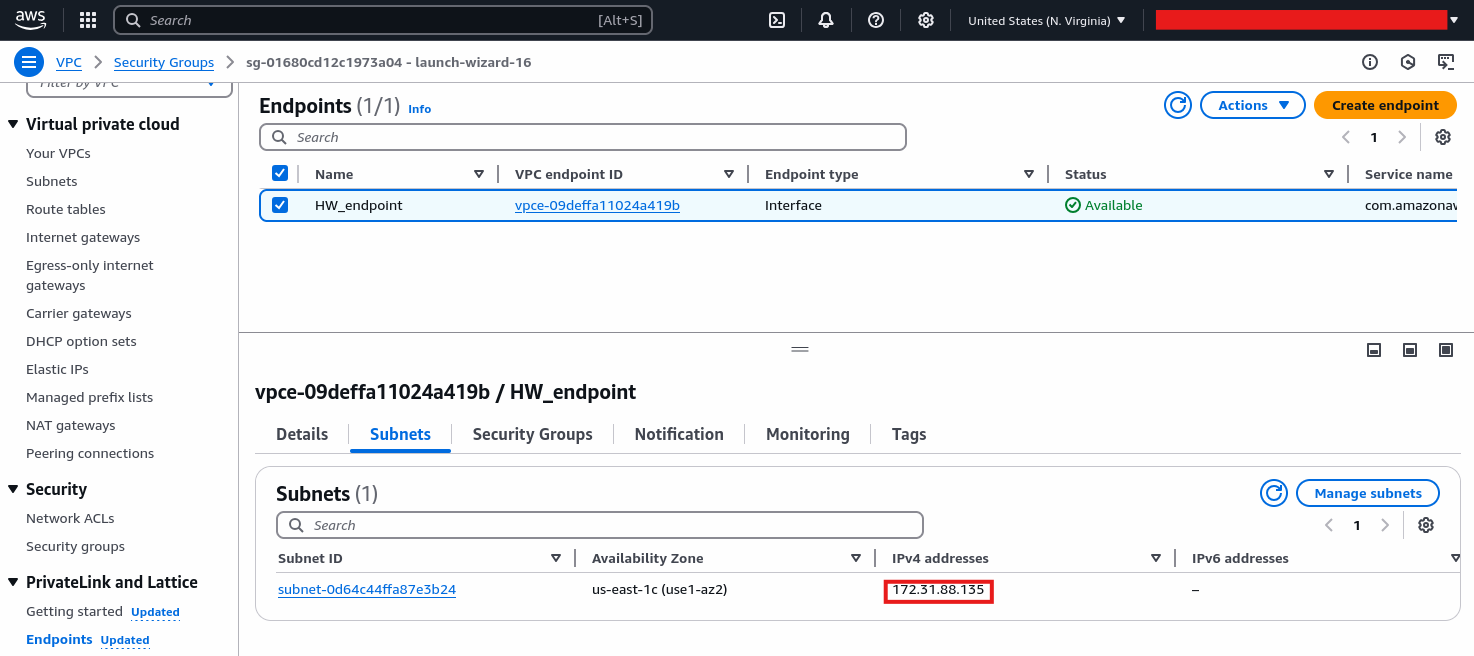Open account-wide settings gear in top bar
Viewport: 1474px width, 656px height.
[926, 19]
